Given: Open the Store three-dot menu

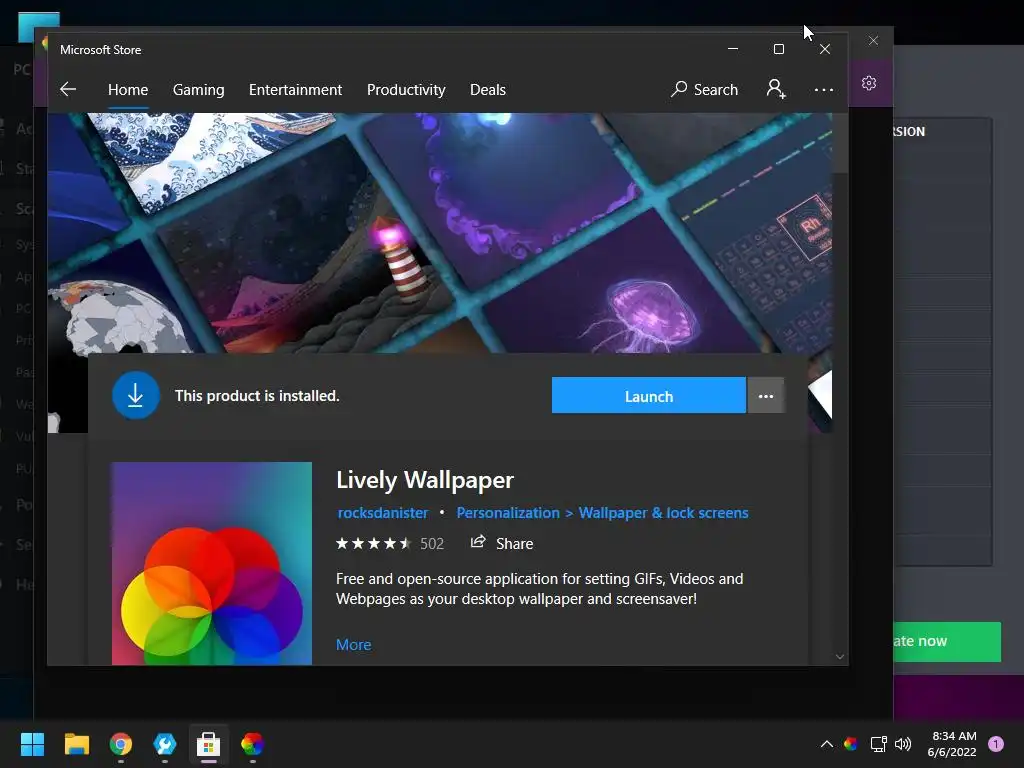Looking at the screenshot, I should [824, 89].
